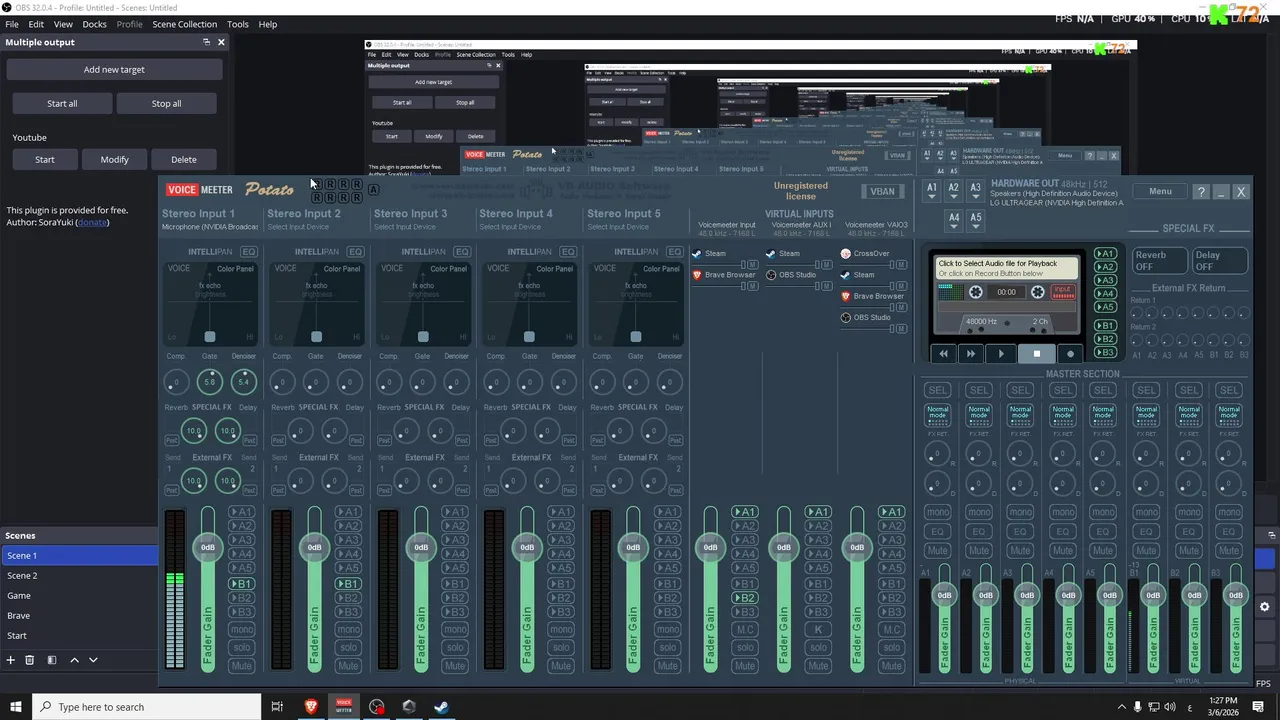The image size is (1280, 720).
Task: Toggle Delay OFF button in Special FX
Action: click(1219, 260)
